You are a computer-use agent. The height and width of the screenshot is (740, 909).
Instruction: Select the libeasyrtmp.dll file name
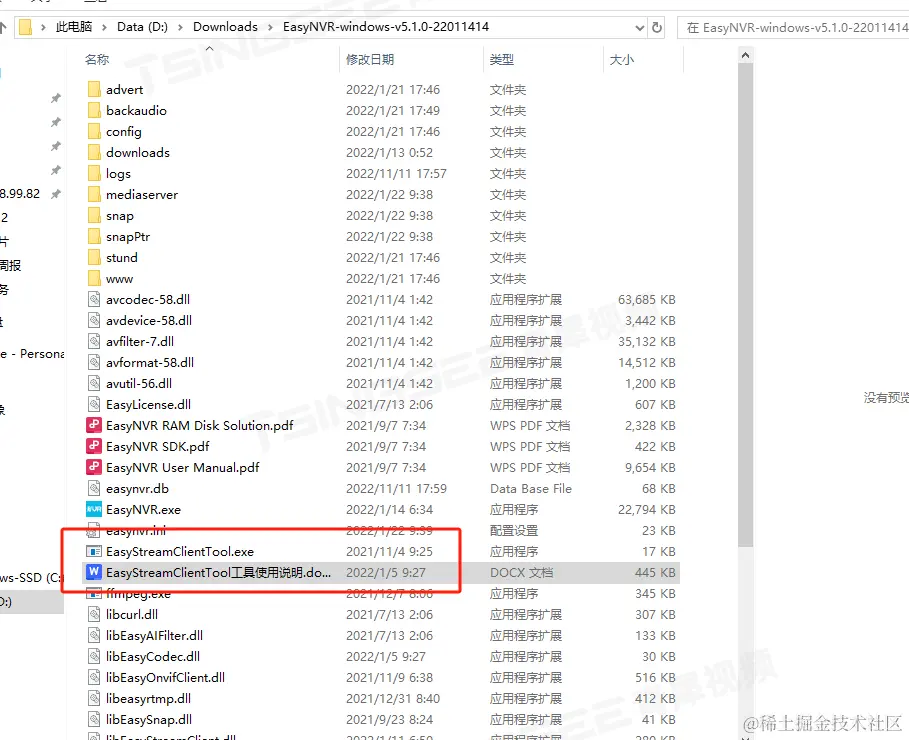[148, 698]
